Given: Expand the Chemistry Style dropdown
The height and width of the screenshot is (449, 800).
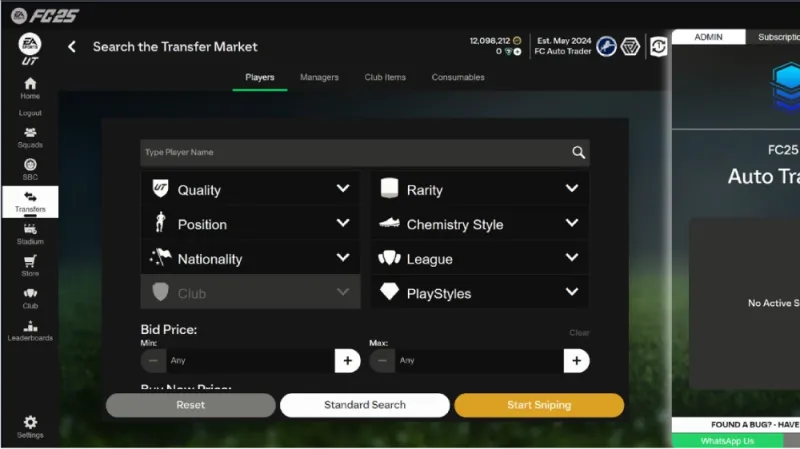Looking at the screenshot, I should (480, 224).
